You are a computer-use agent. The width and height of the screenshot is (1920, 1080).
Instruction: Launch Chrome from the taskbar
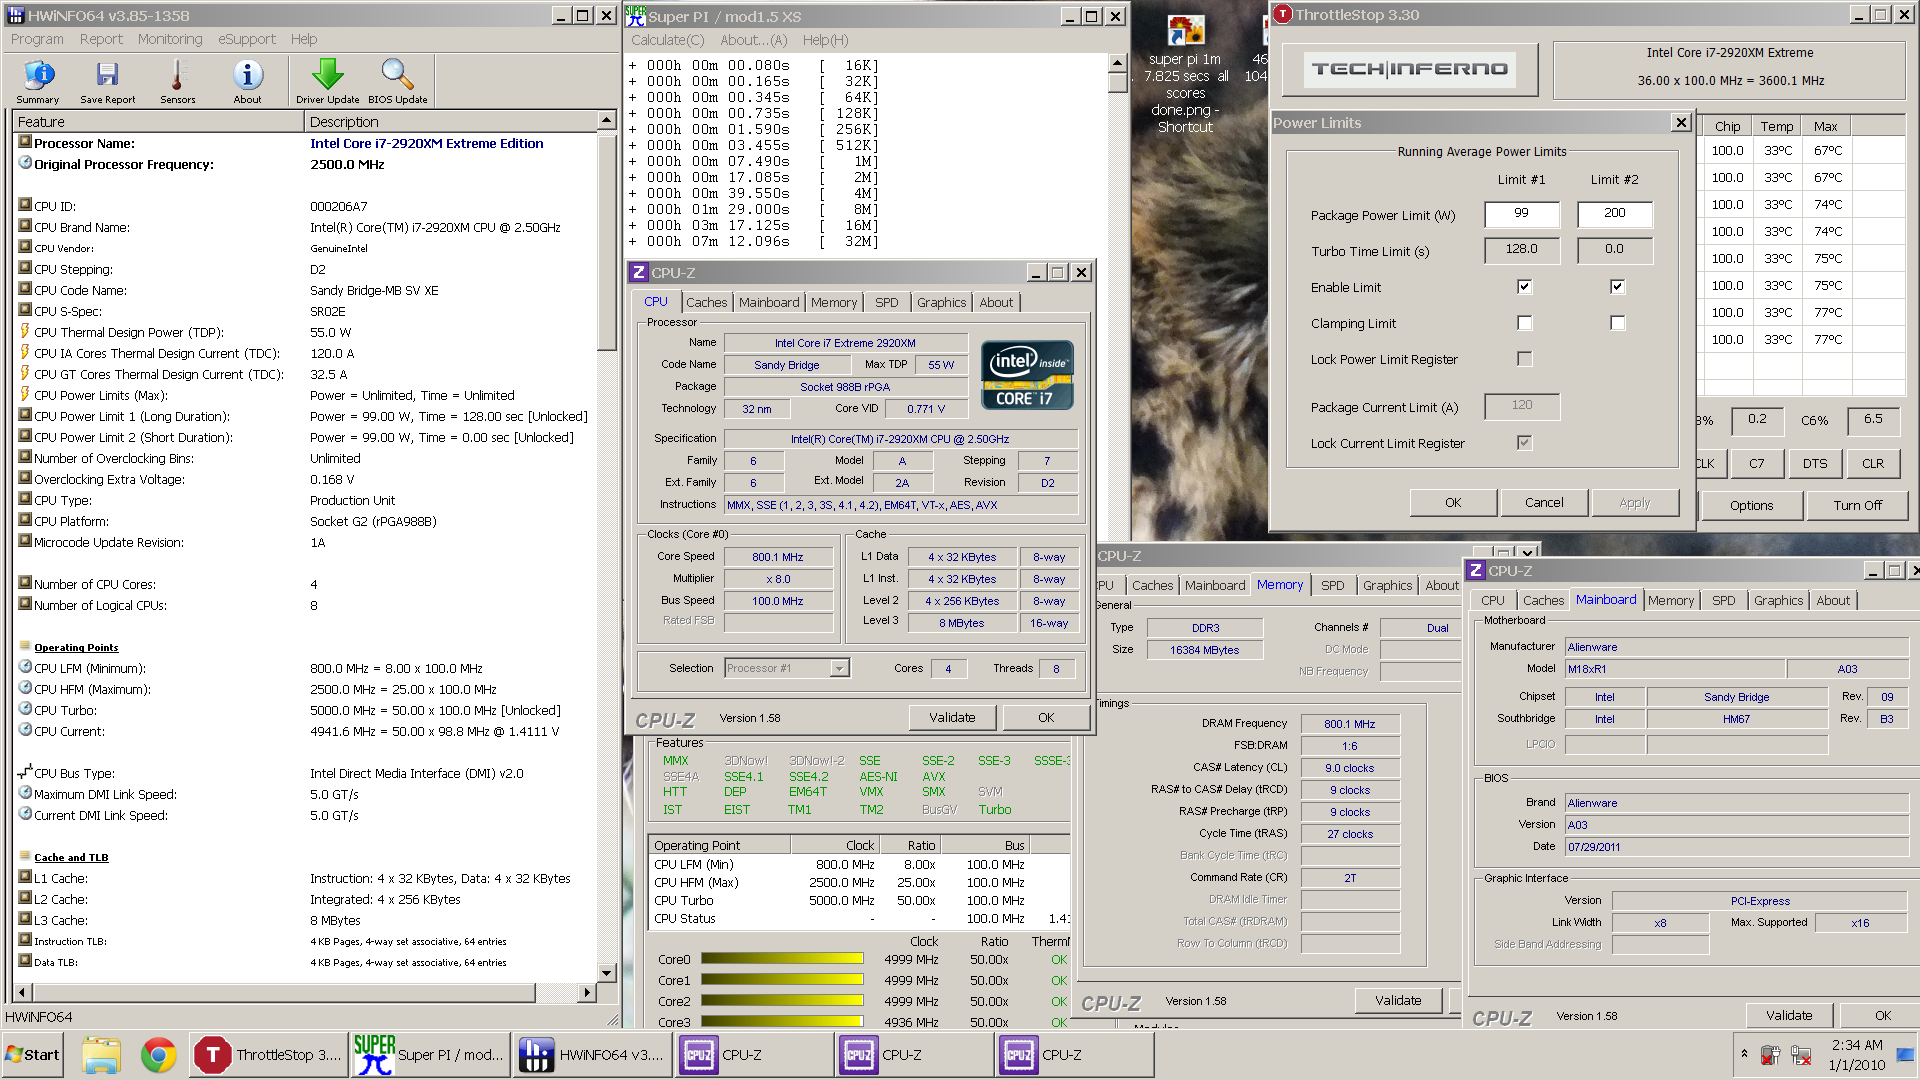[158, 1055]
